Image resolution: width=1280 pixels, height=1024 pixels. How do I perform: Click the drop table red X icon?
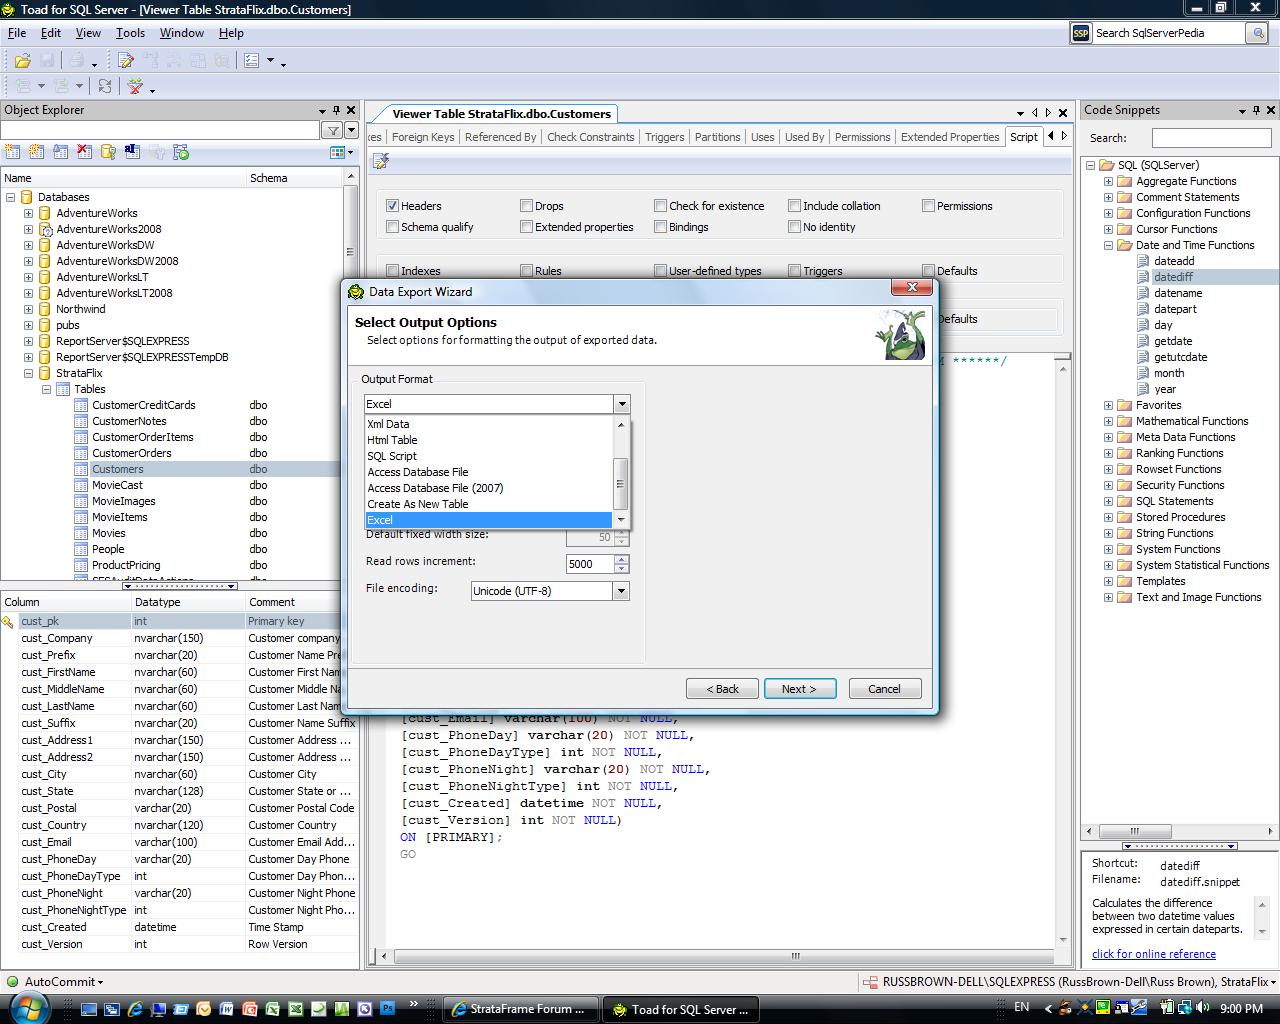coord(85,152)
